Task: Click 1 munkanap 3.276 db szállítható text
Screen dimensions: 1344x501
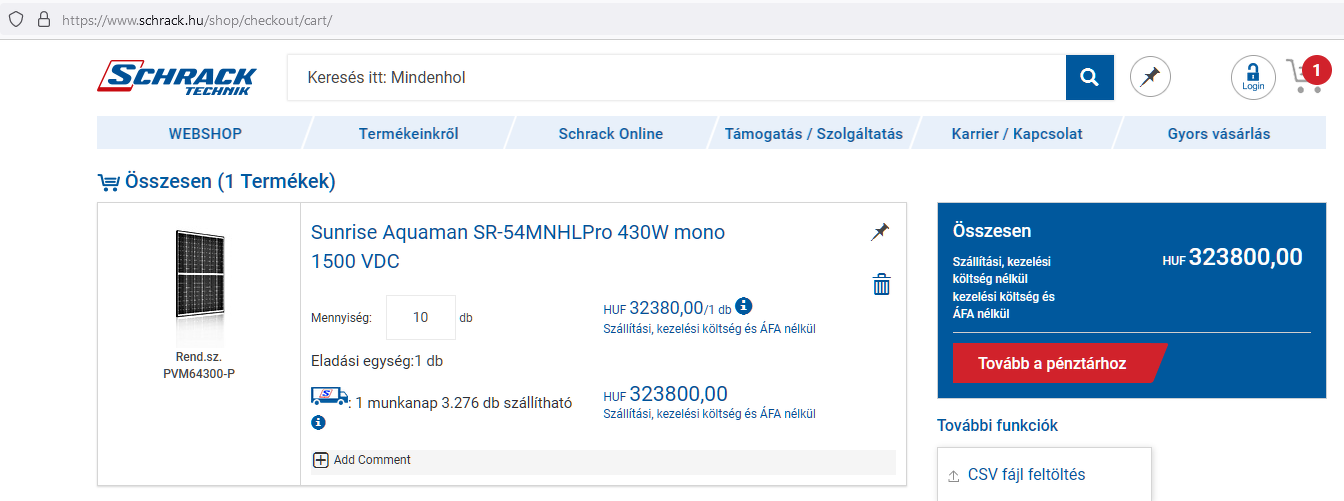Action: coord(464,403)
